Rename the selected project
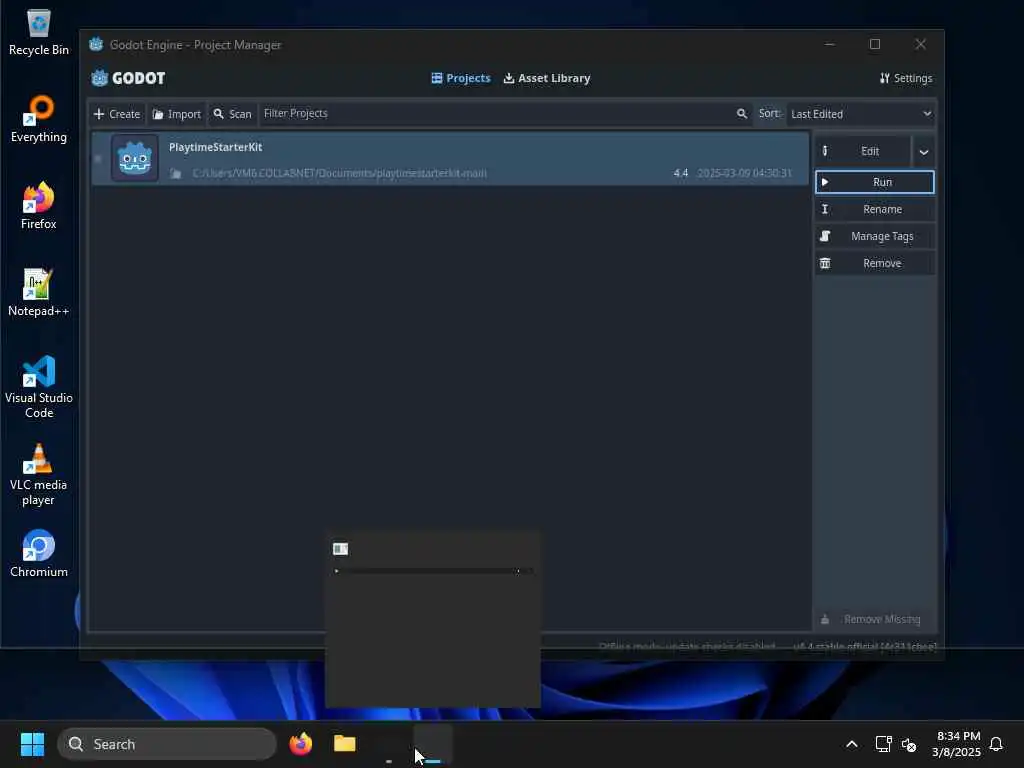Image resolution: width=1024 pixels, height=768 pixels. [874, 209]
